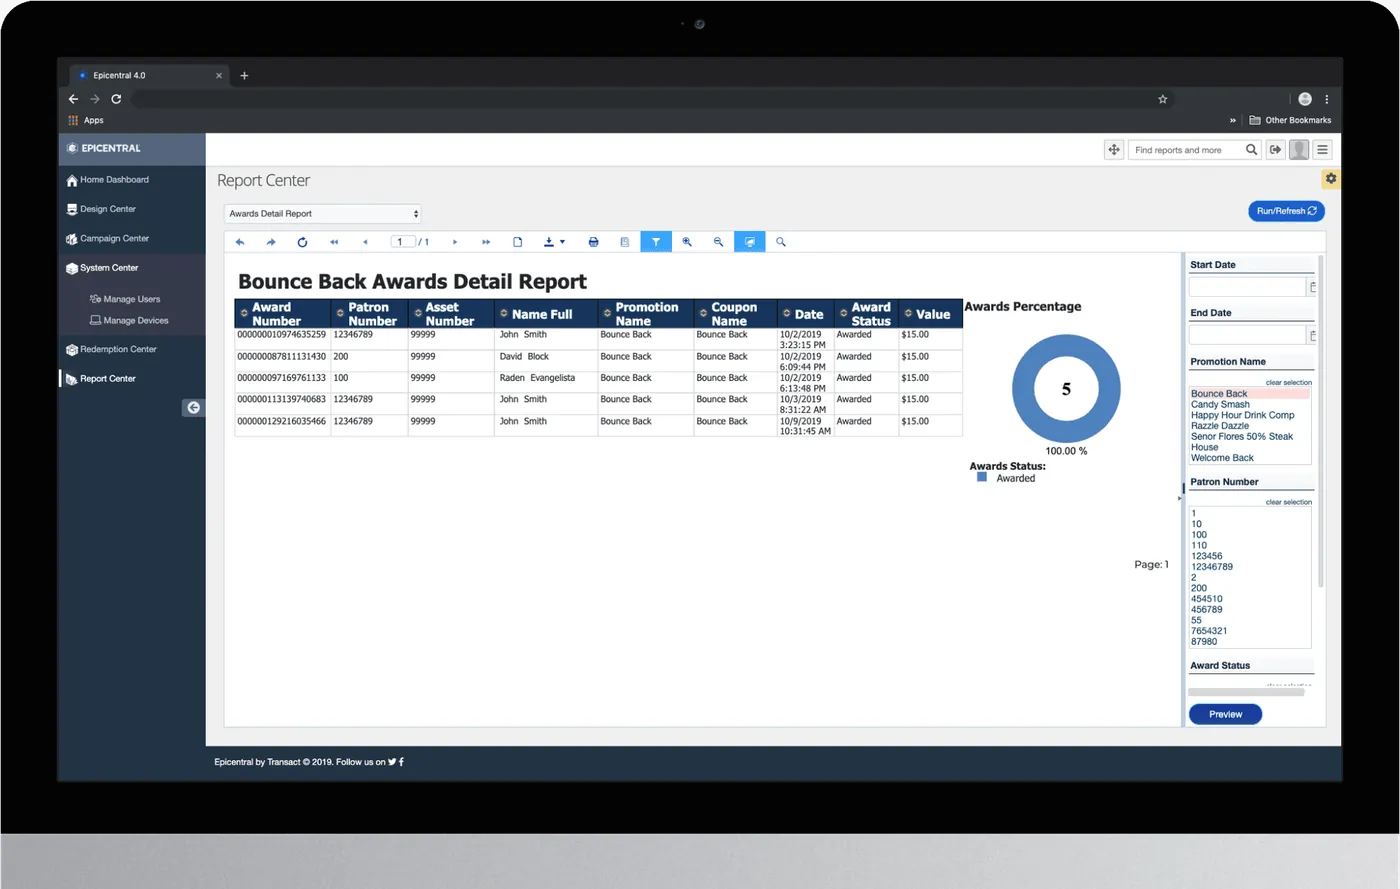Toggle the interactive view icon in toolbar
This screenshot has height=889, width=1400.
(749, 242)
